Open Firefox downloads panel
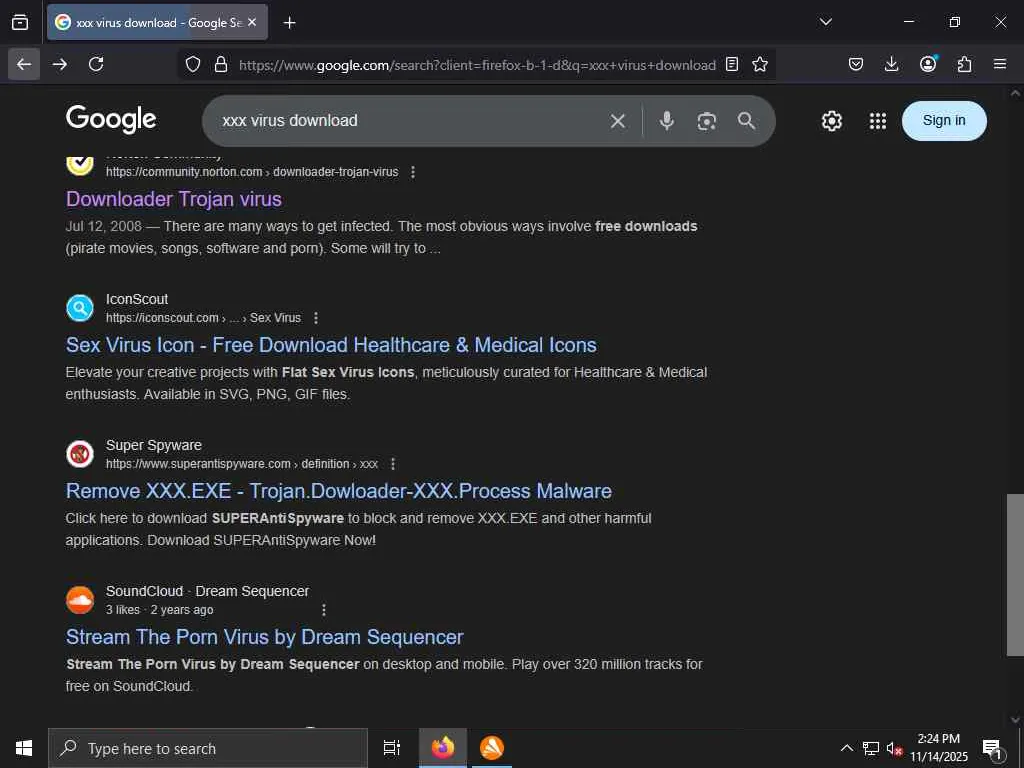 [x=891, y=64]
